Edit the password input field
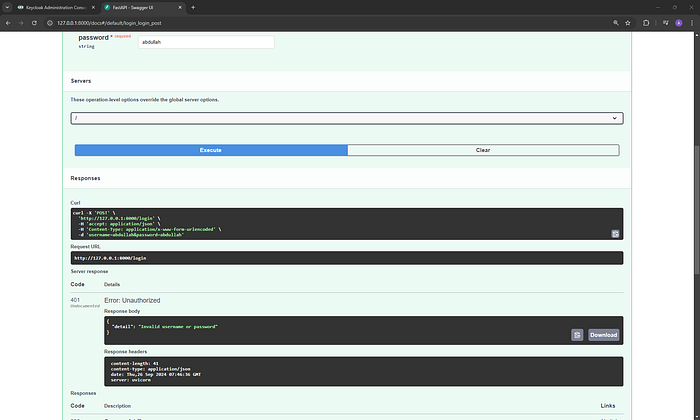700x420 pixels. click(206, 42)
